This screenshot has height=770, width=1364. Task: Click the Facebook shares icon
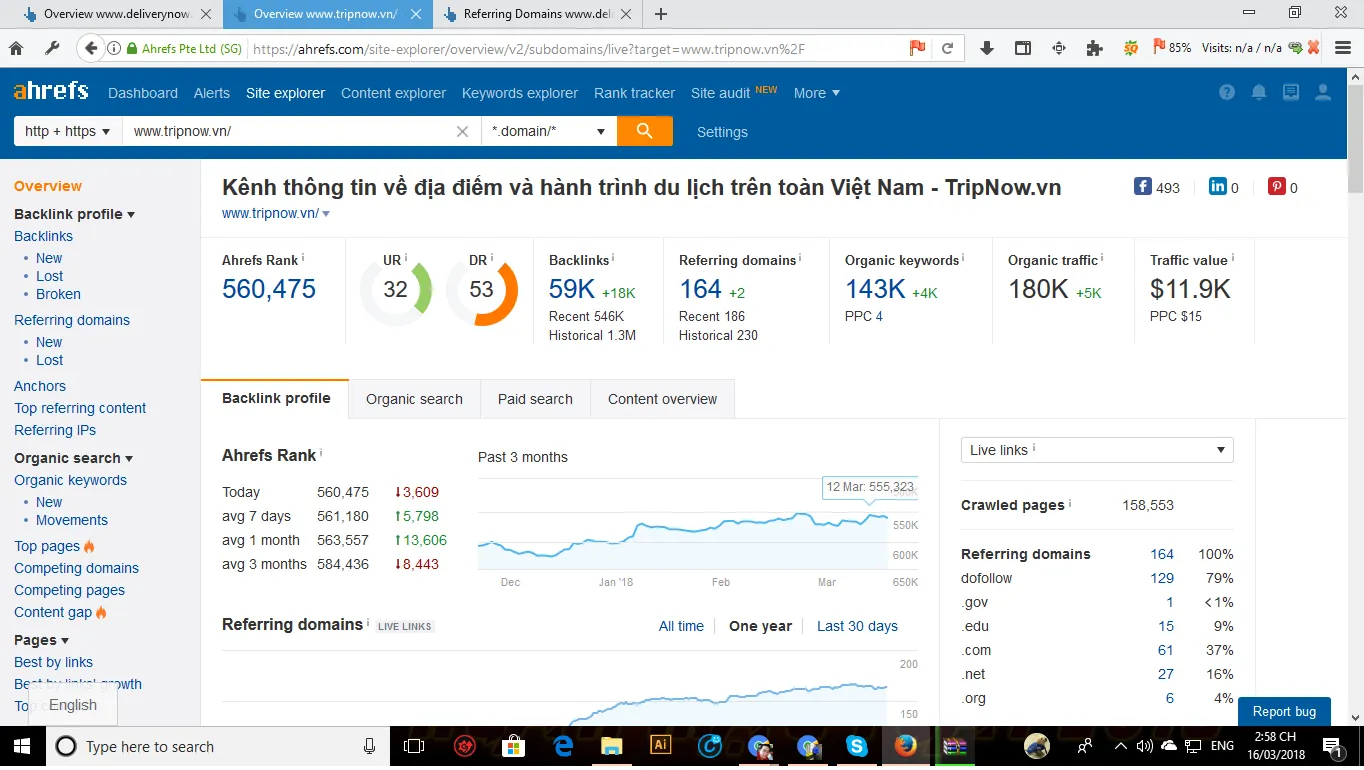point(1142,187)
